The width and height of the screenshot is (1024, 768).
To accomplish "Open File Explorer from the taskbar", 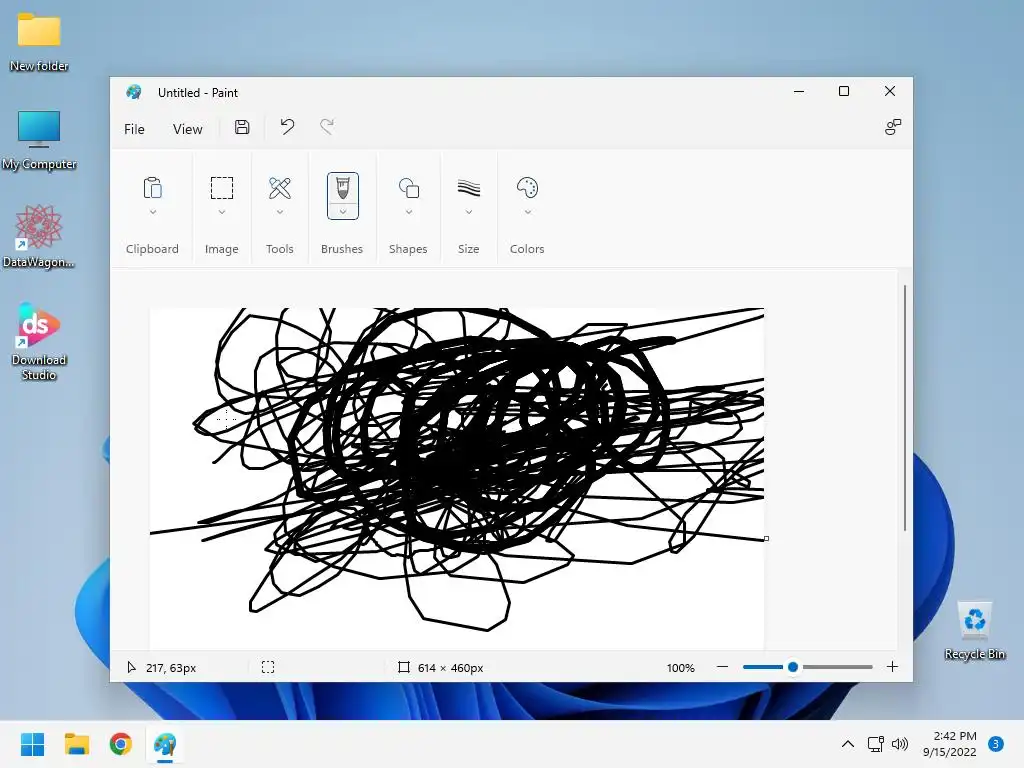I will pyautogui.click(x=77, y=744).
